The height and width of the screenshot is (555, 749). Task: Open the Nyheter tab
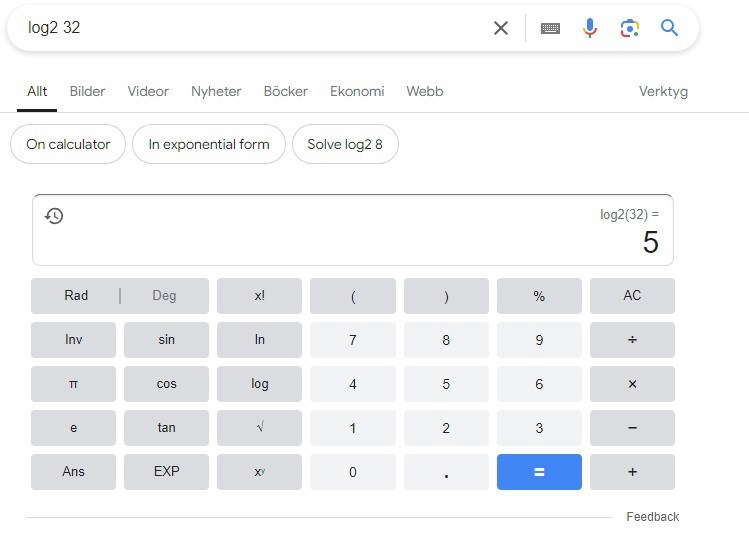(x=216, y=91)
